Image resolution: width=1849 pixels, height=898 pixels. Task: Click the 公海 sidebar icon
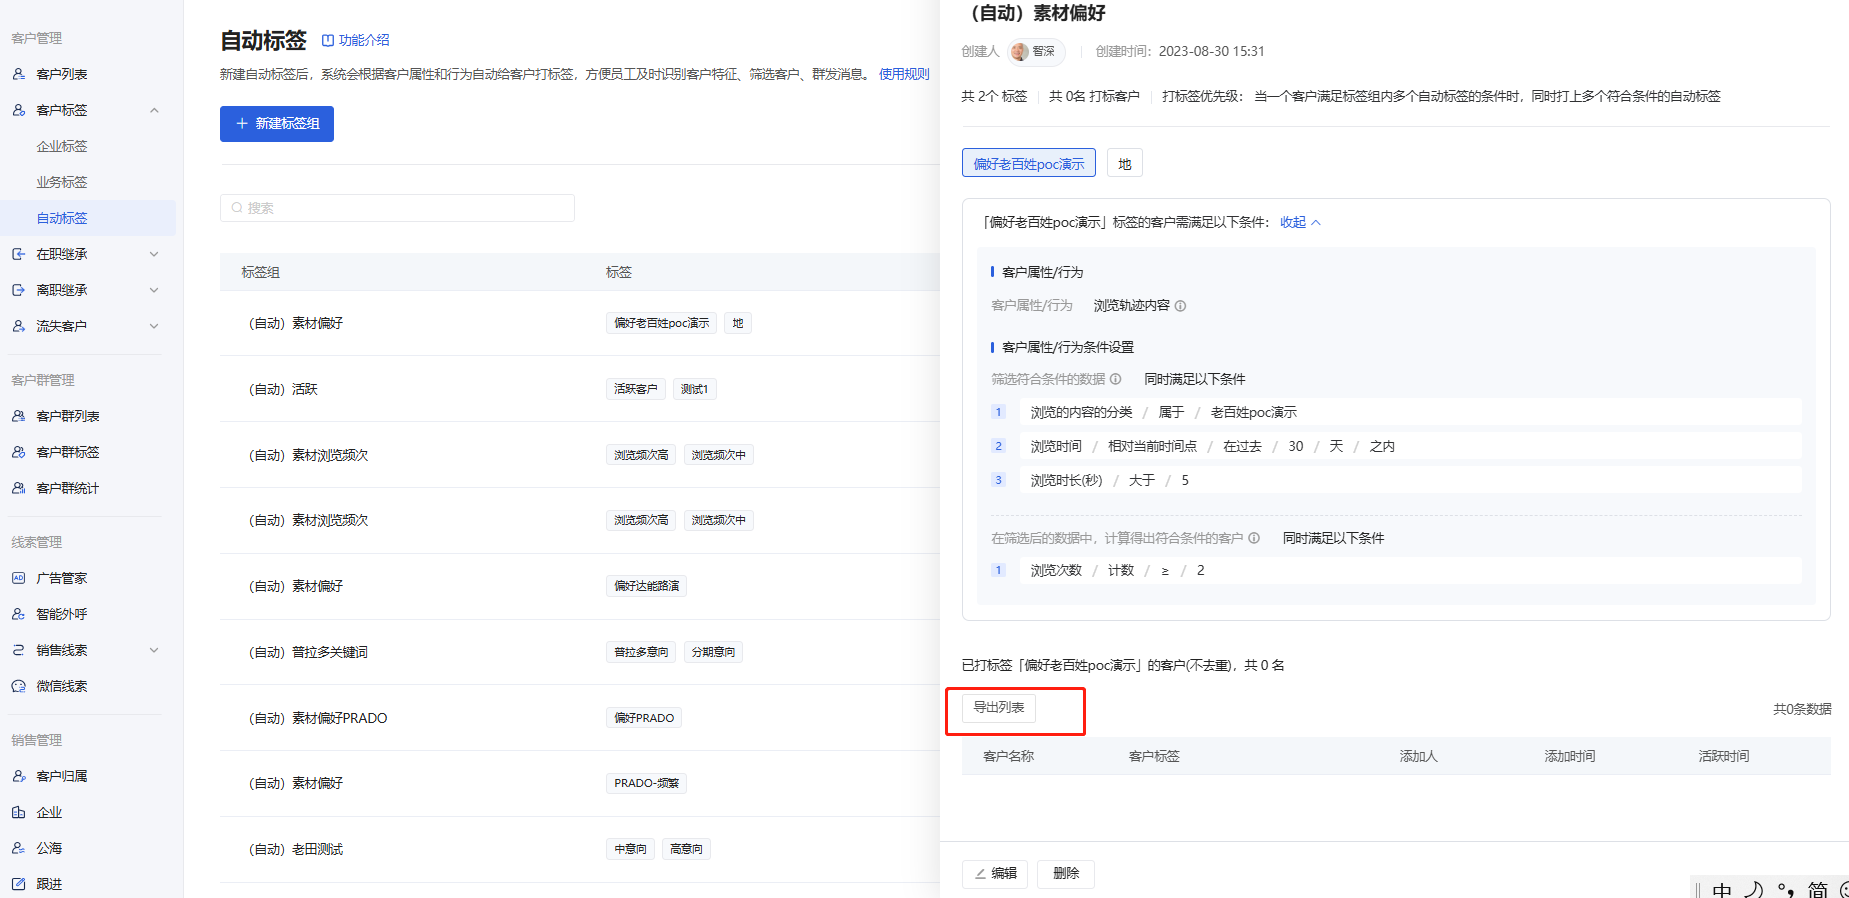click(19, 848)
